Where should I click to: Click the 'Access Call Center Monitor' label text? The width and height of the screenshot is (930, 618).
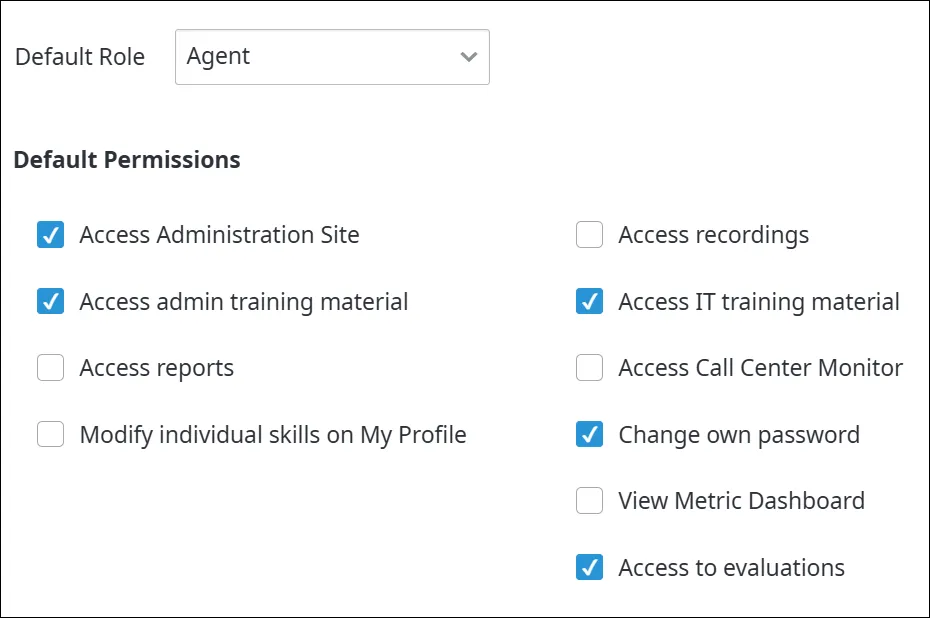[760, 368]
